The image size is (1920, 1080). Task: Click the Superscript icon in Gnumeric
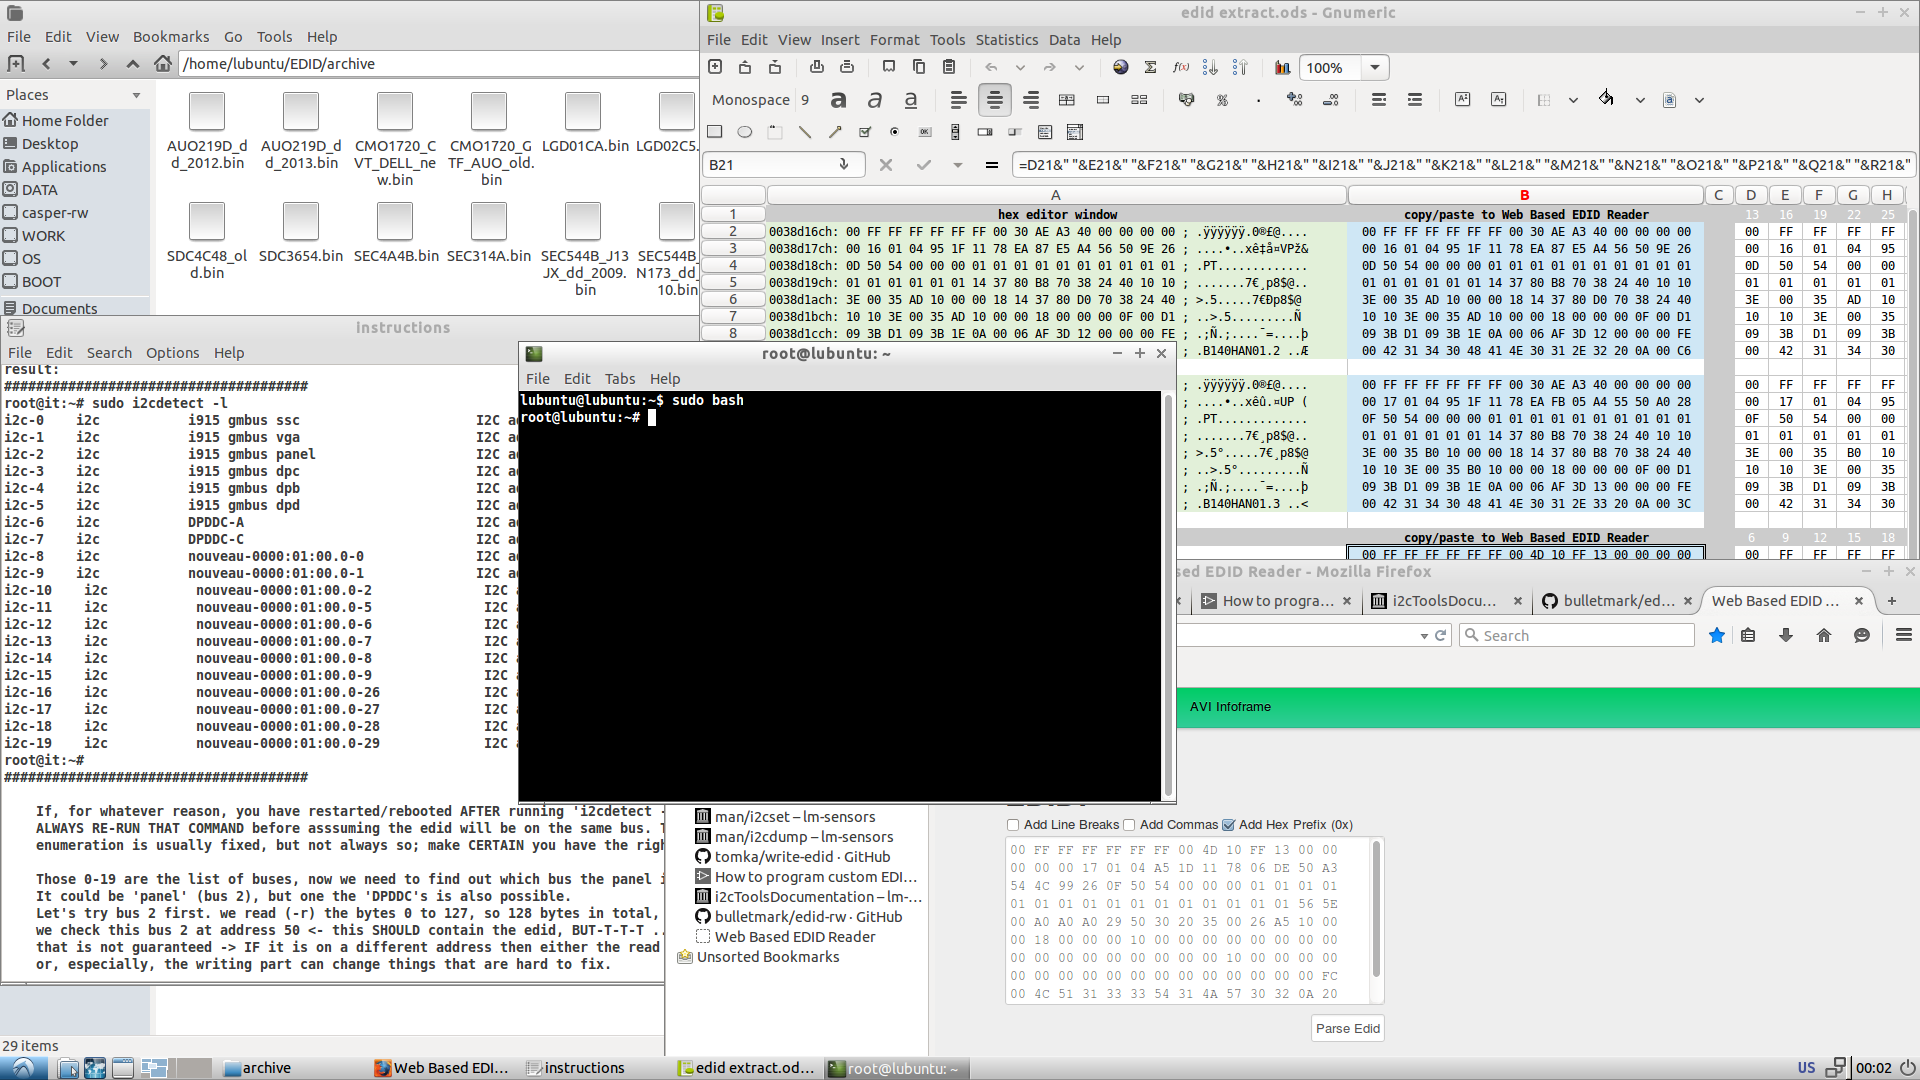[1462, 99]
